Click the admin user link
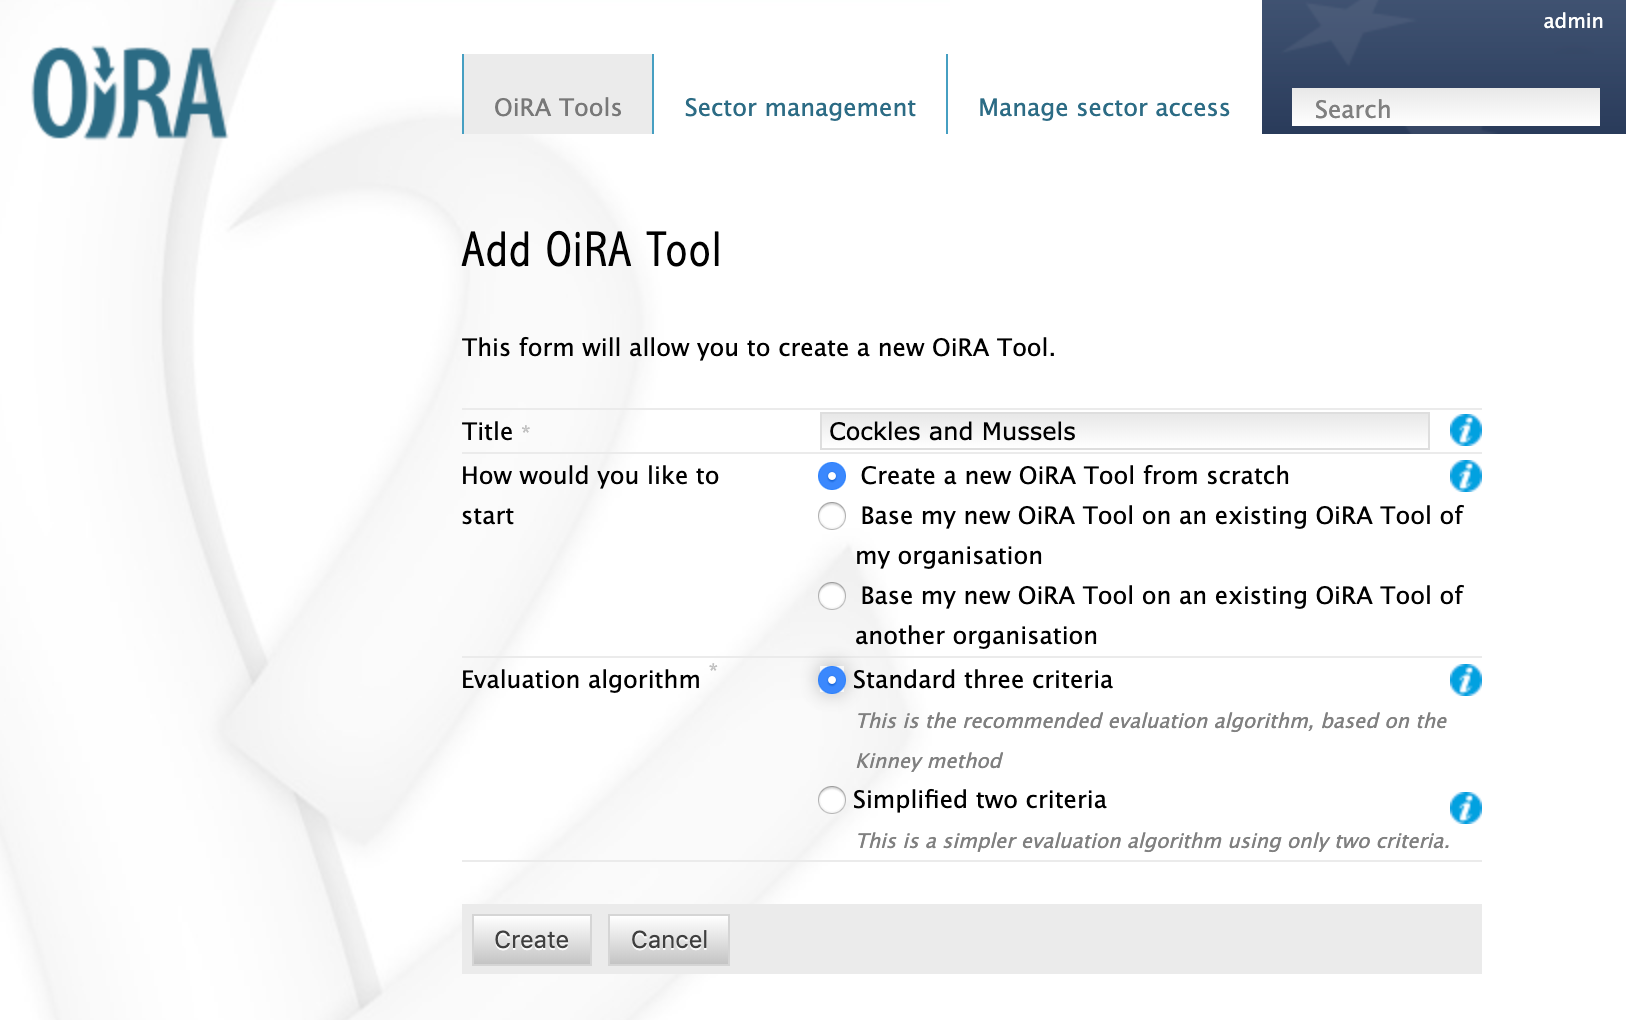This screenshot has width=1626, height=1020. click(1573, 21)
